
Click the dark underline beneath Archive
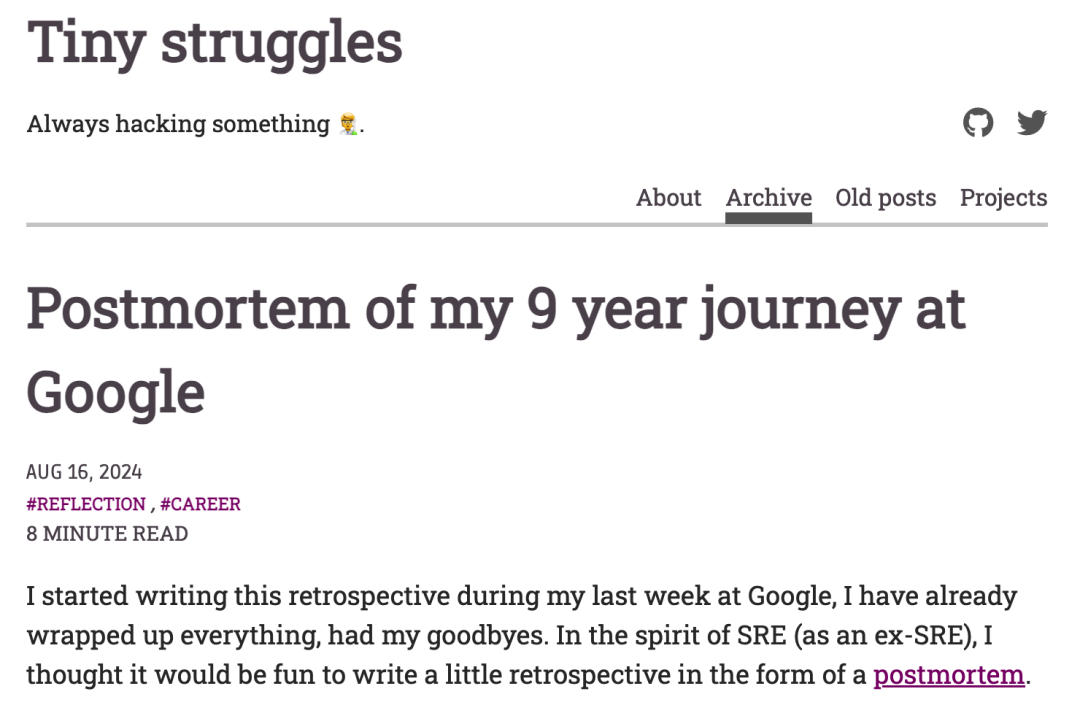coord(768,218)
